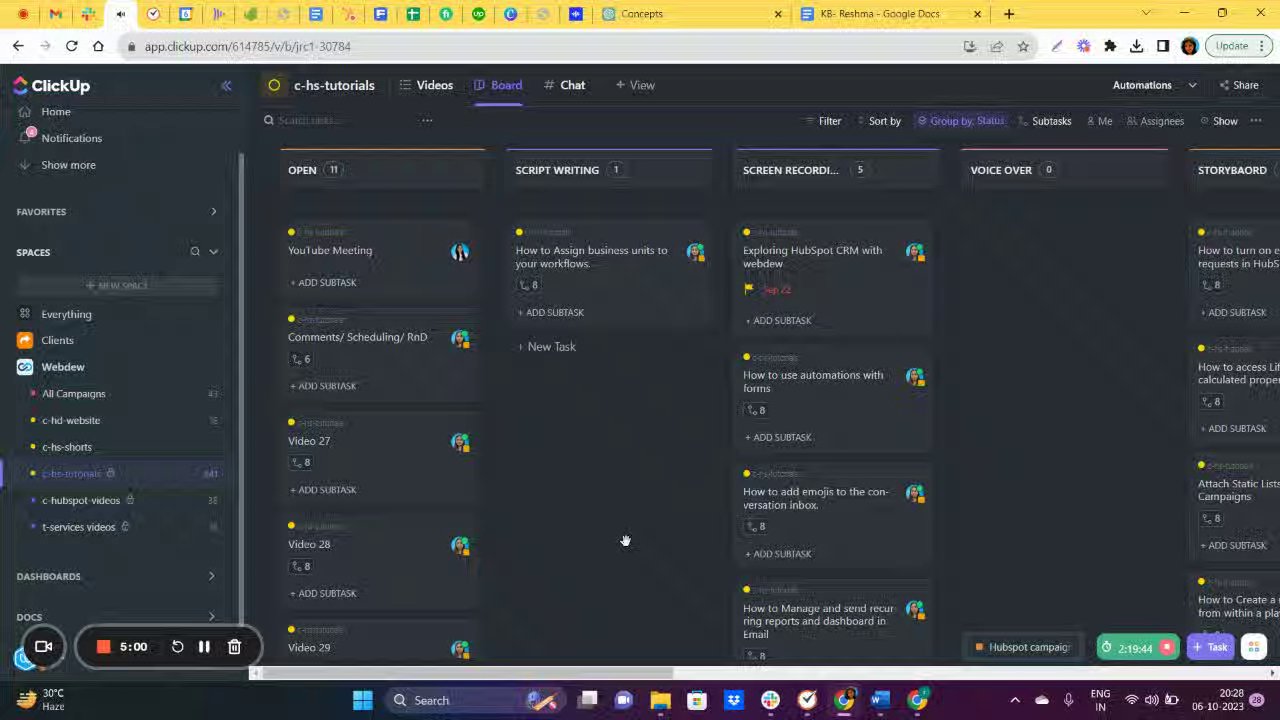Image resolution: width=1280 pixels, height=720 pixels.
Task: Click the Share button
Action: click(x=1238, y=85)
